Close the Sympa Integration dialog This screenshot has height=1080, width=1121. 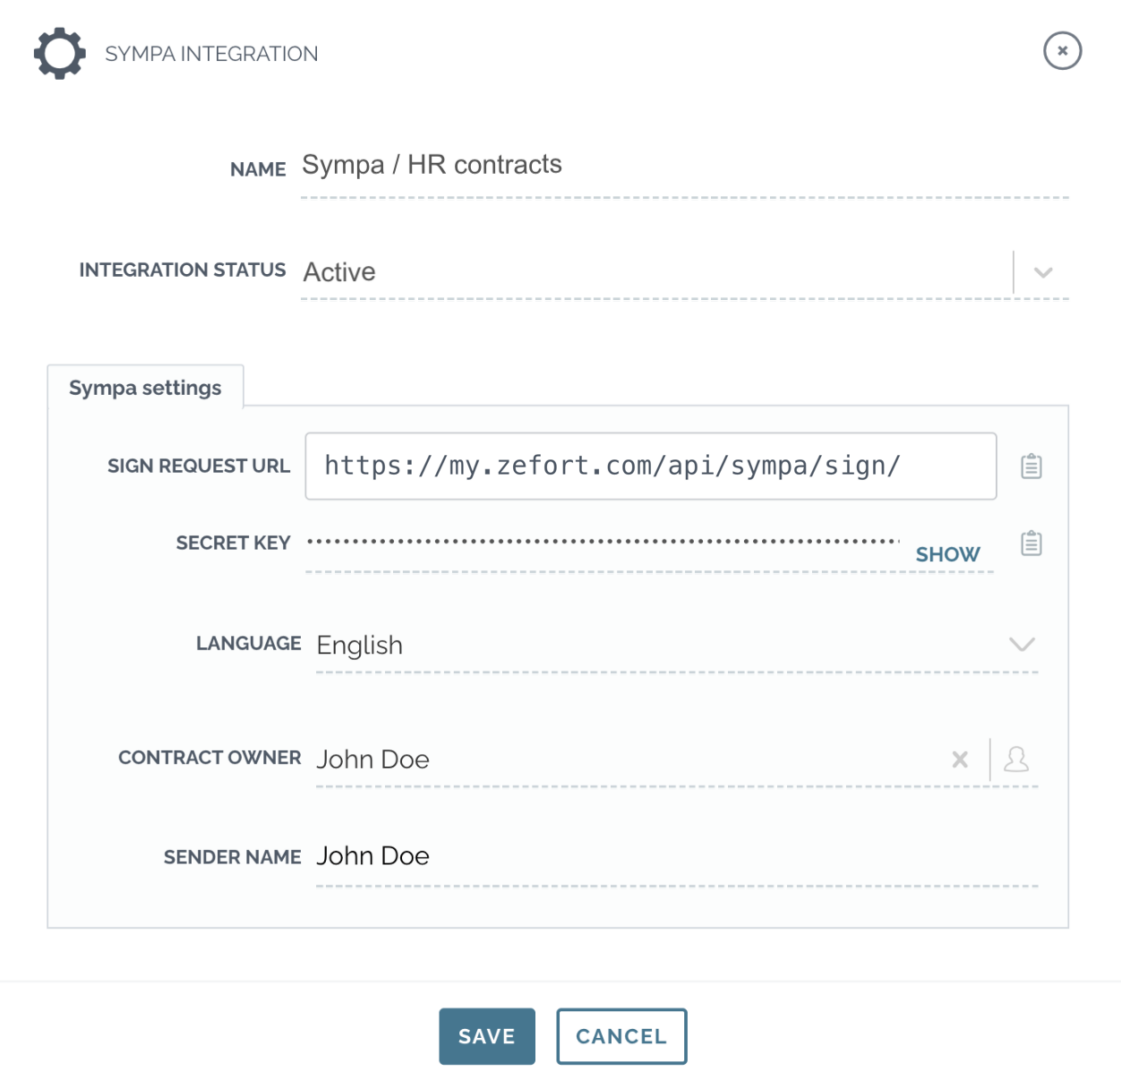click(x=1063, y=51)
